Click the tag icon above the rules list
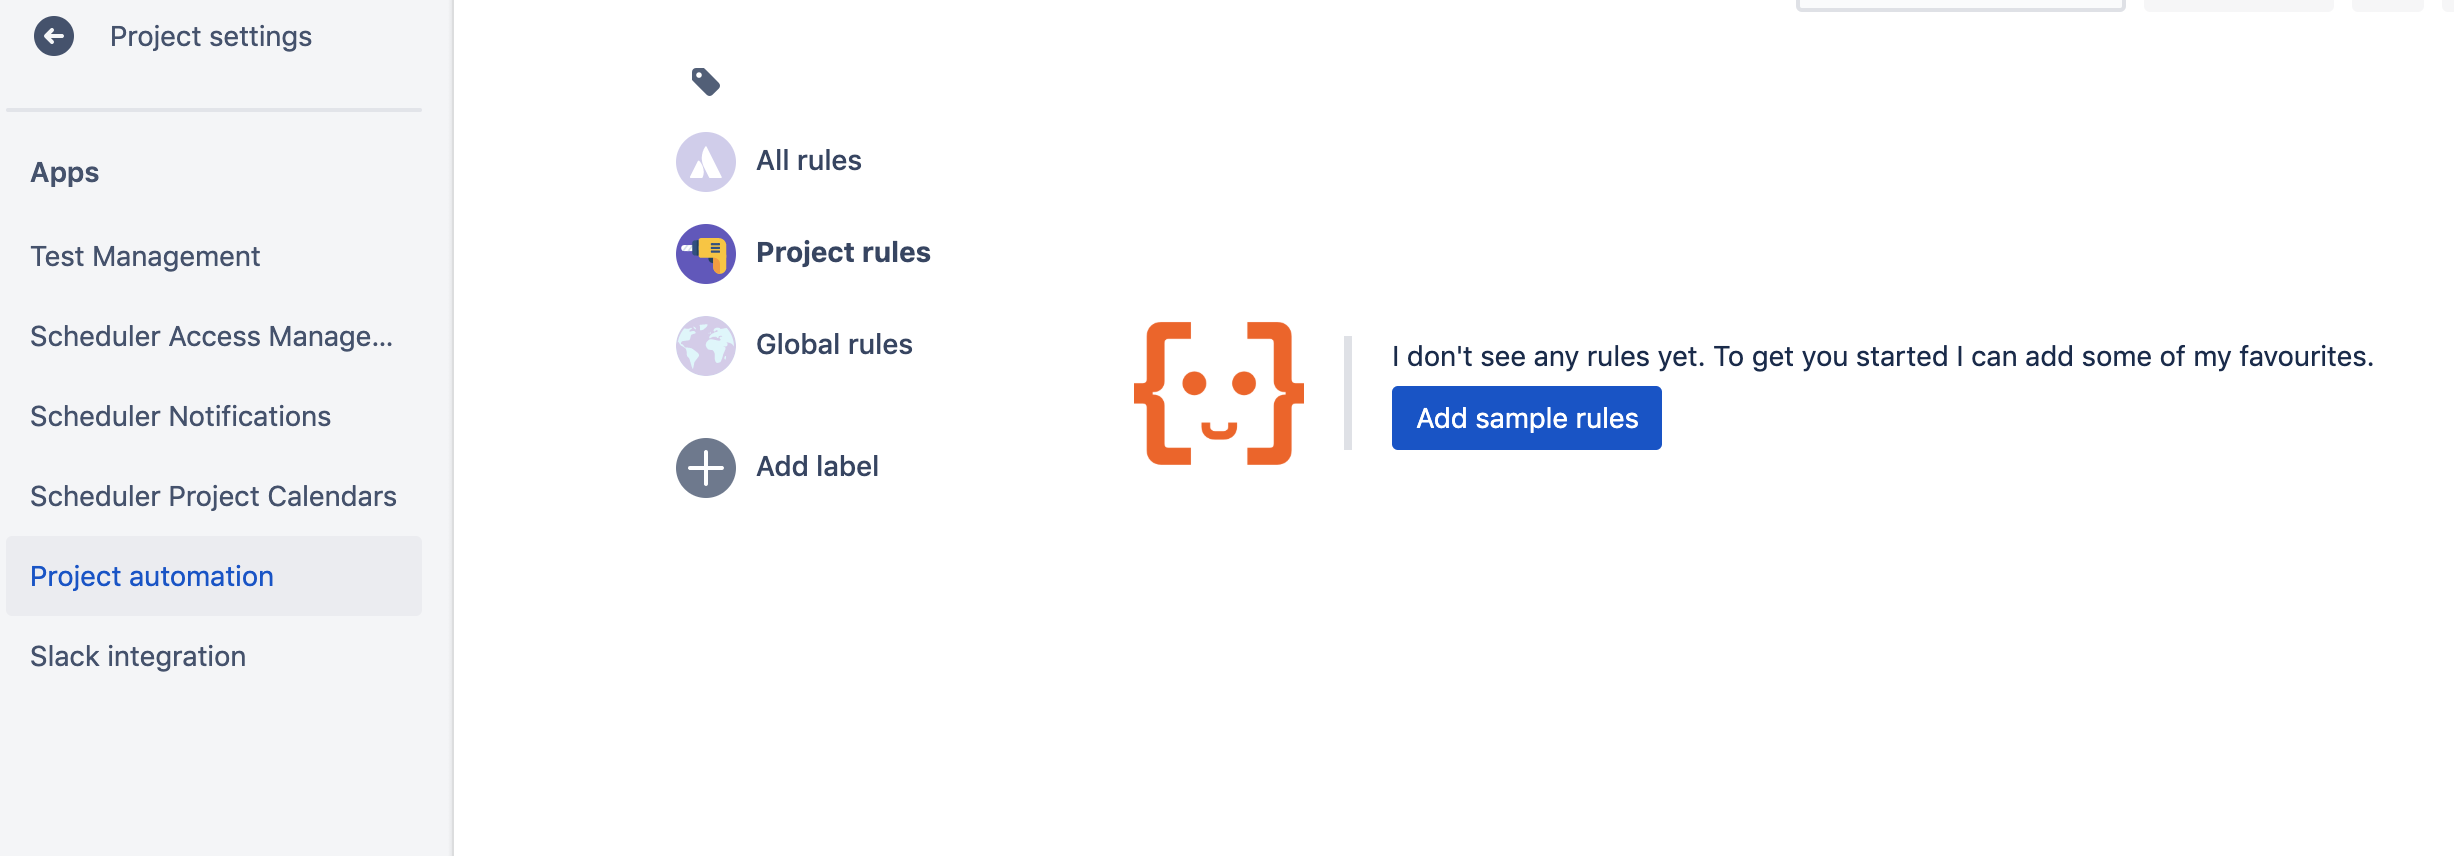This screenshot has width=2454, height=856. [706, 80]
